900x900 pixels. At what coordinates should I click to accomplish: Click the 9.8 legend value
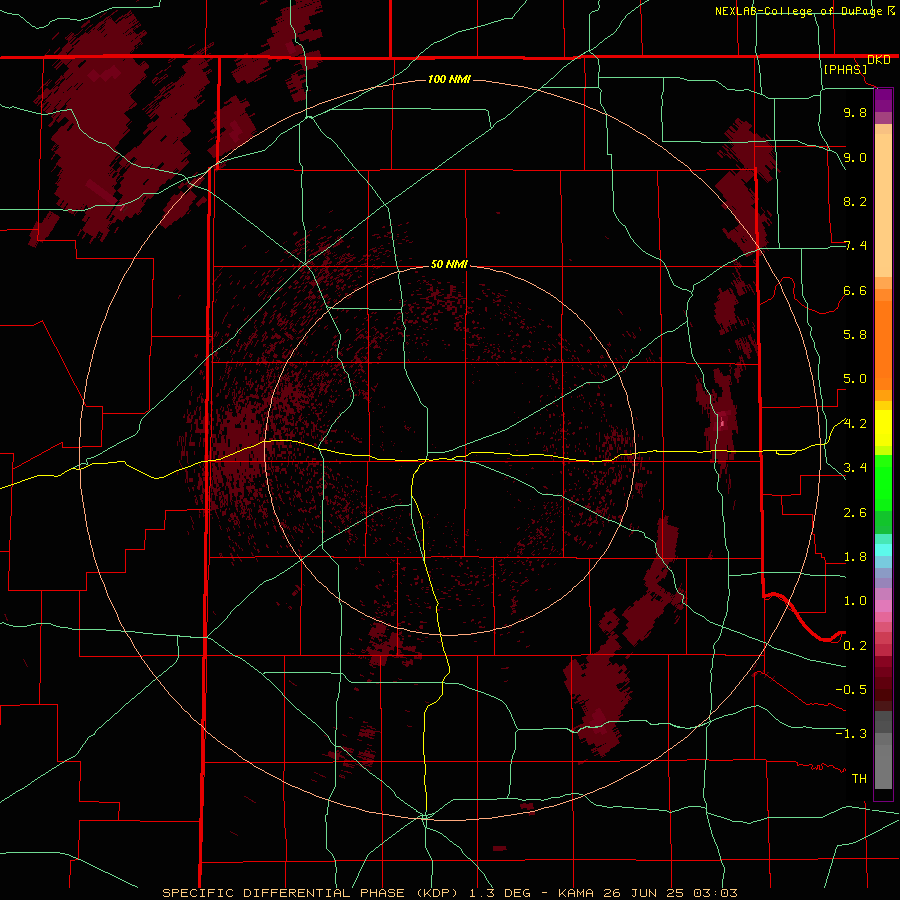tap(855, 112)
